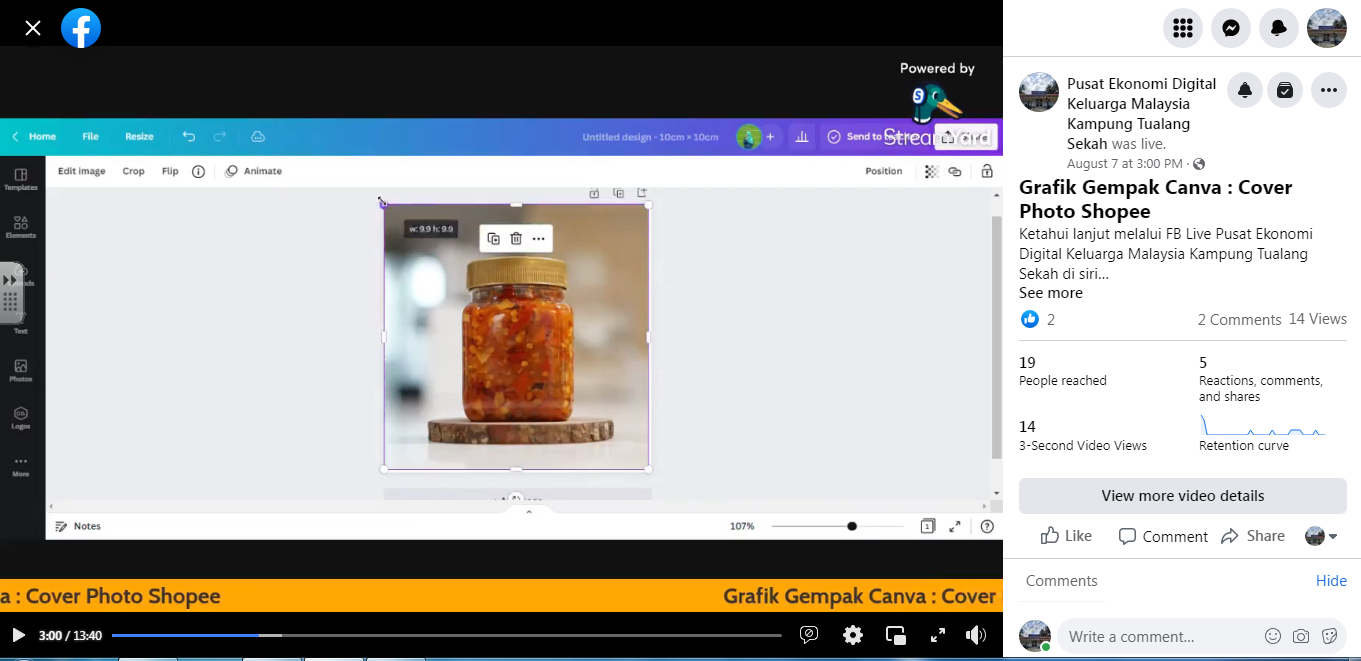The height and width of the screenshot is (661, 1361).
Task: Close the Facebook video viewer
Action: point(33,28)
